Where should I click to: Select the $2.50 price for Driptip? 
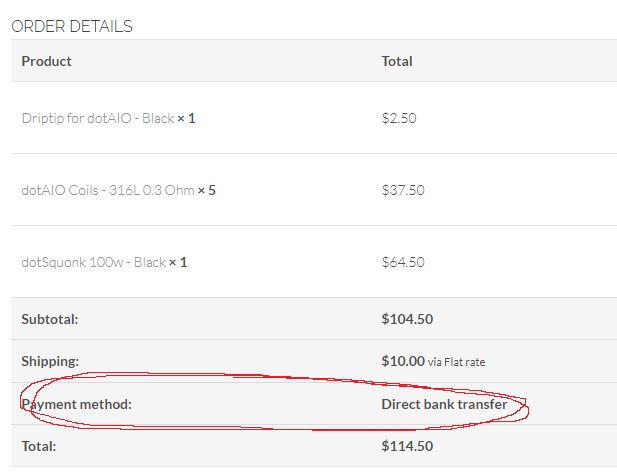pyautogui.click(x=399, y=118)
